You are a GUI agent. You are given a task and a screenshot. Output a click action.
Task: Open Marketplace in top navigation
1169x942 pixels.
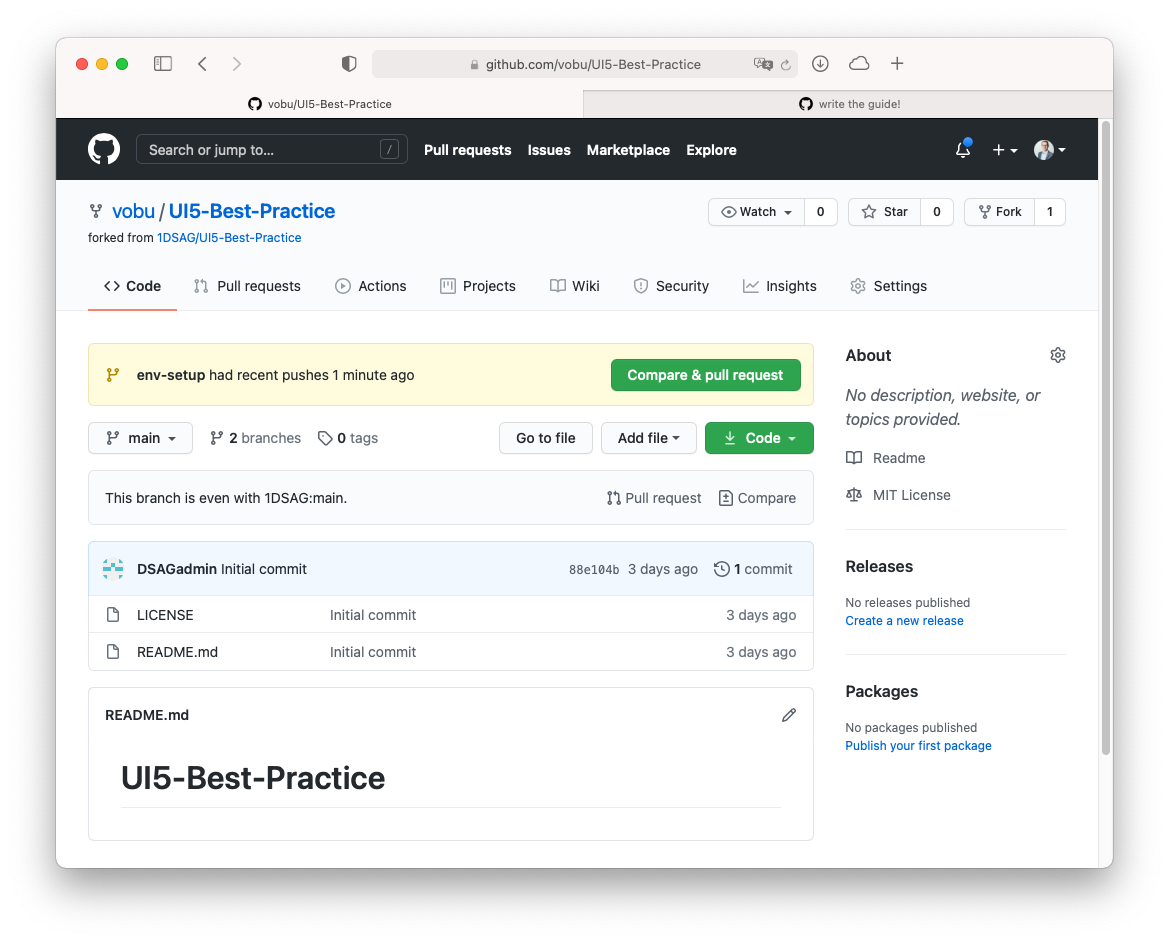click(628, 150)
